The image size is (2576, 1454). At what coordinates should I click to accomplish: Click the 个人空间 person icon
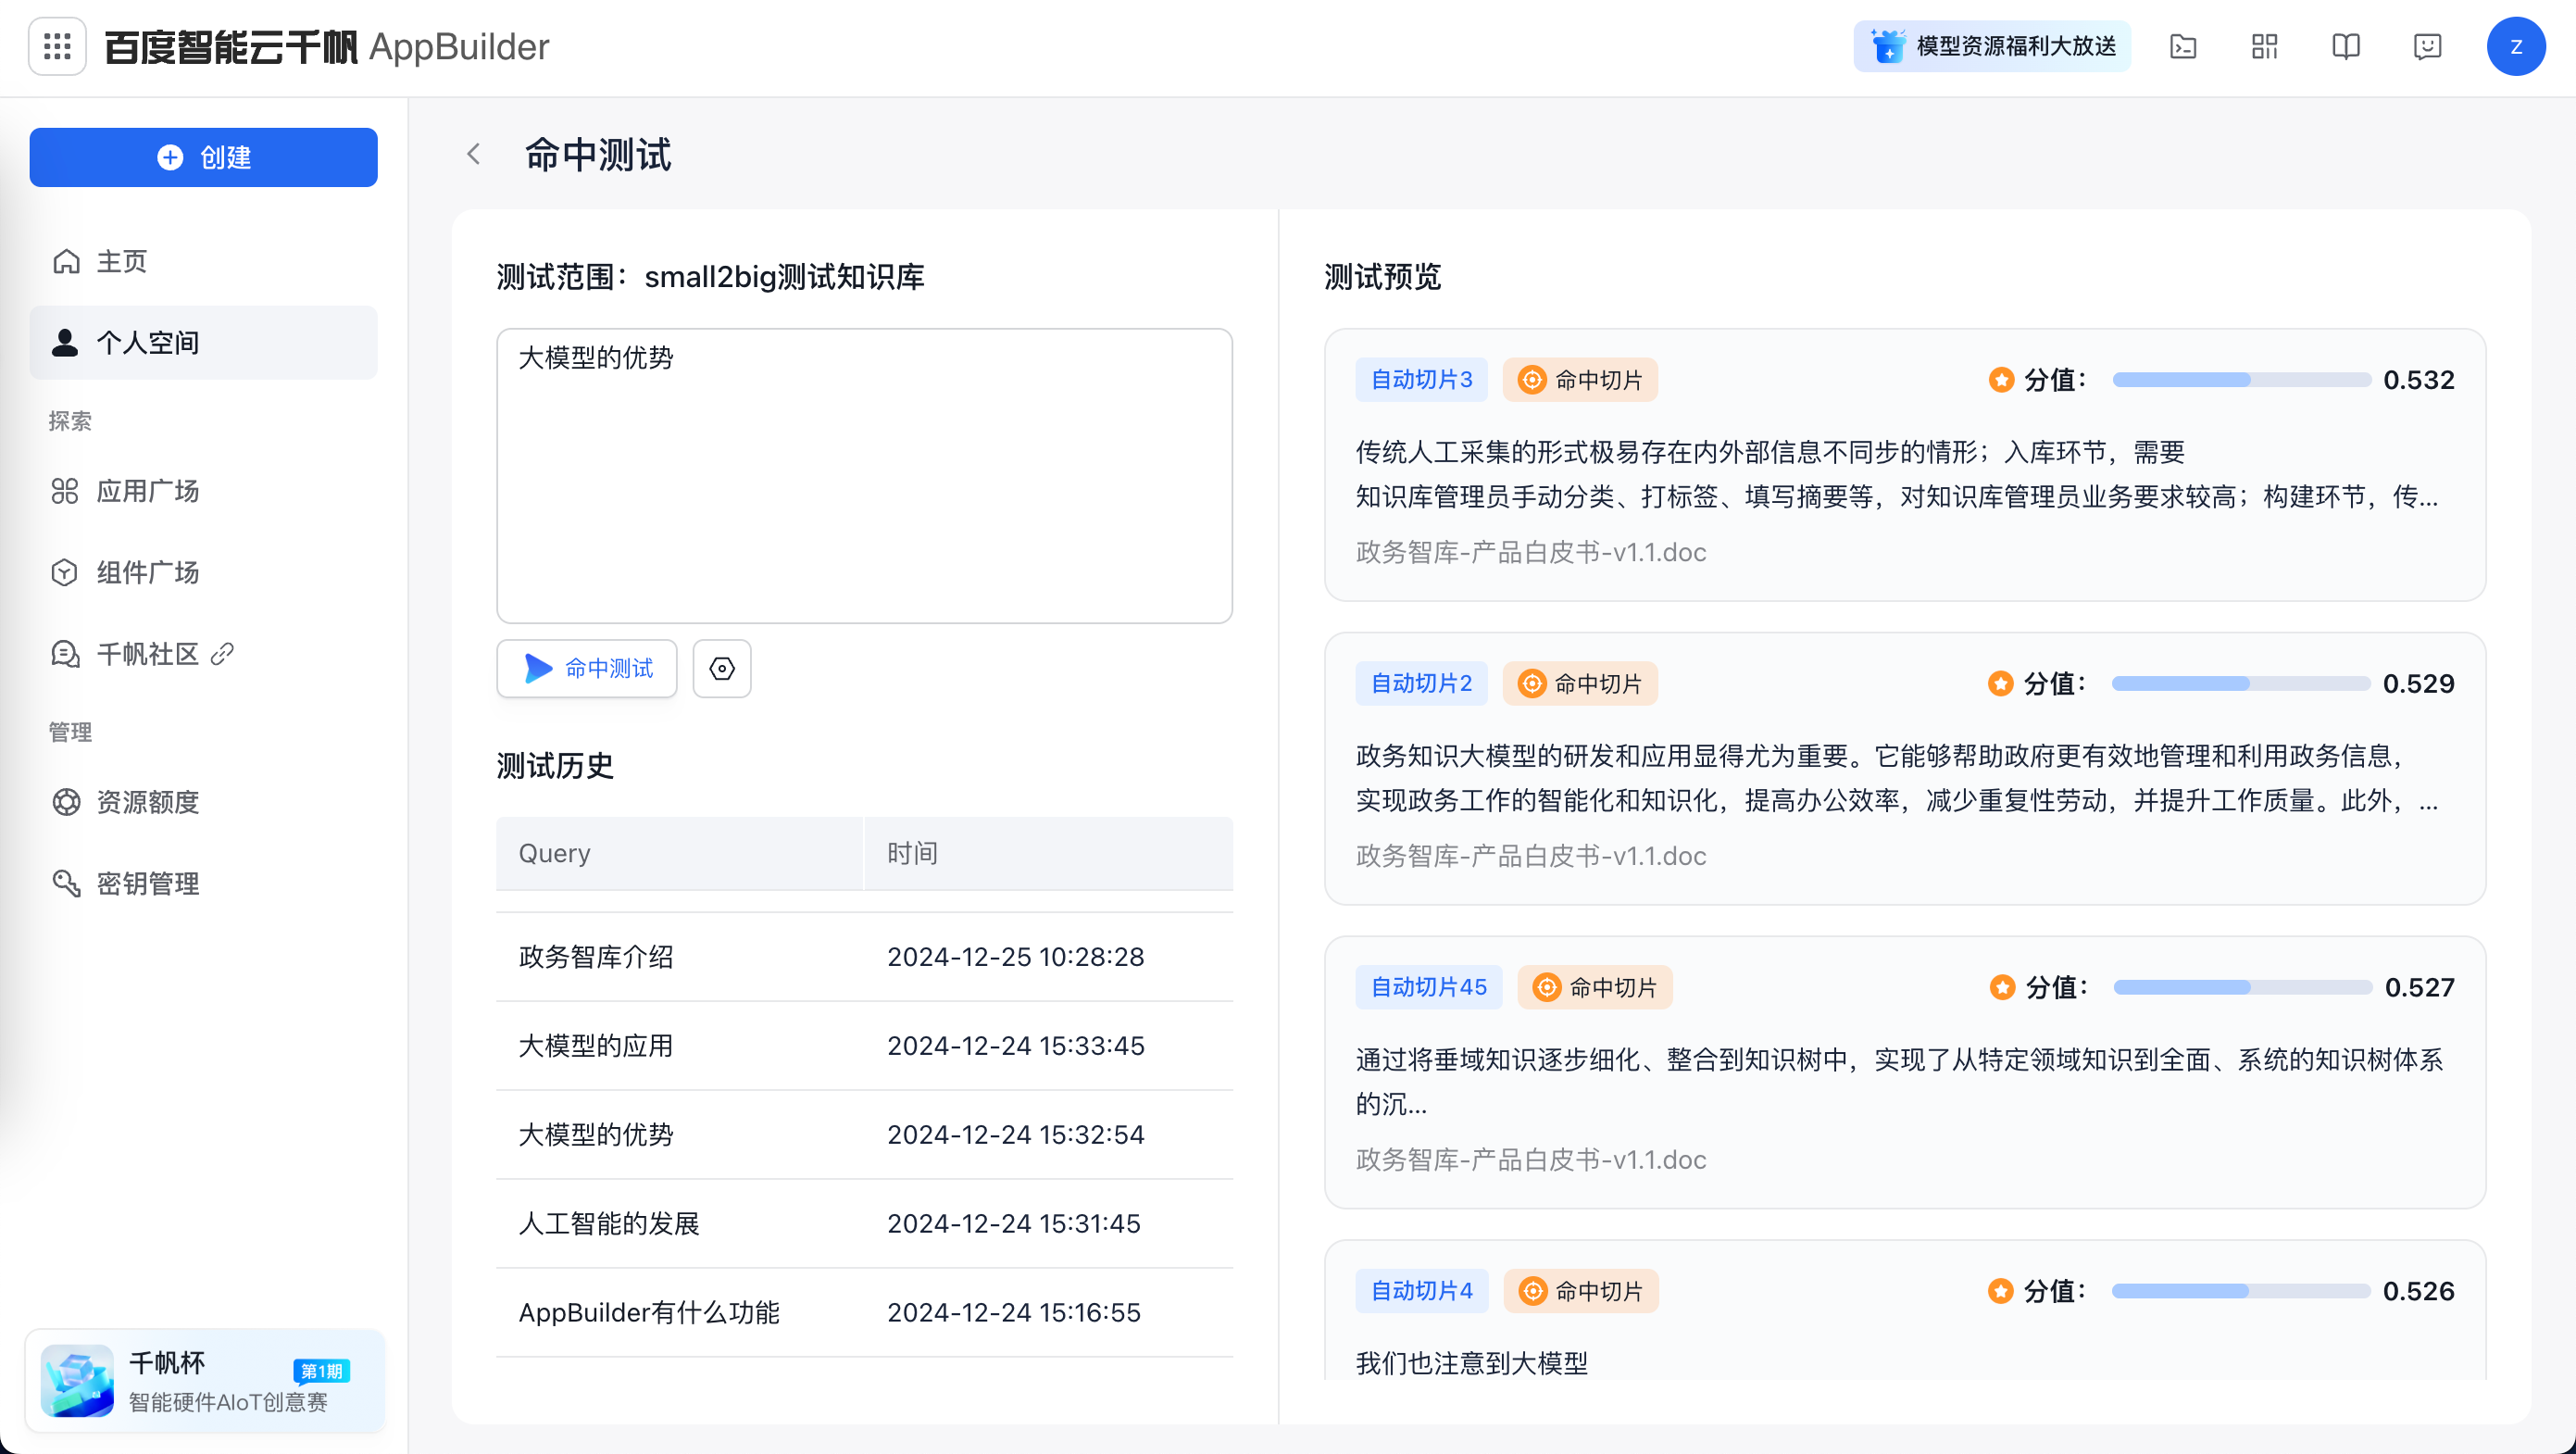coord(65,342)
